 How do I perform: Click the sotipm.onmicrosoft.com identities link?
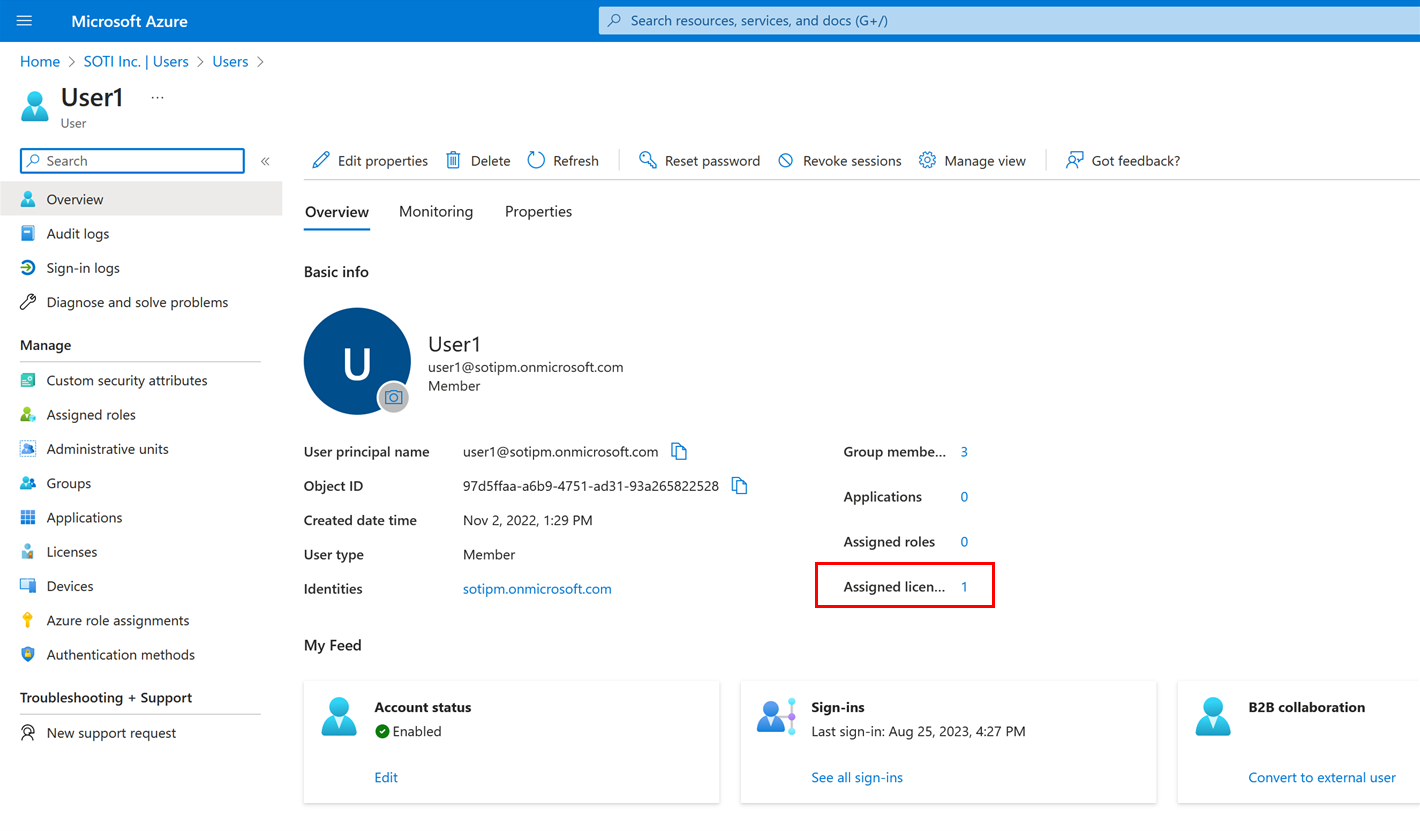(x=537, y=589)
